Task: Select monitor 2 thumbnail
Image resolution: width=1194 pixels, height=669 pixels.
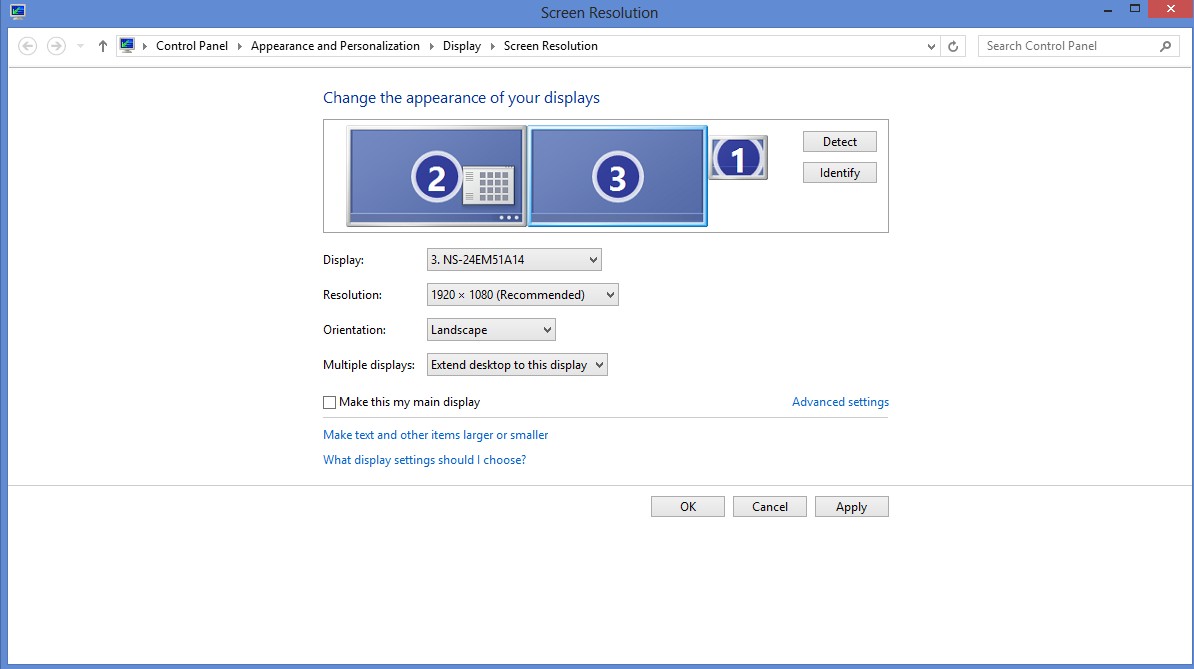Action: coord(436,176)
